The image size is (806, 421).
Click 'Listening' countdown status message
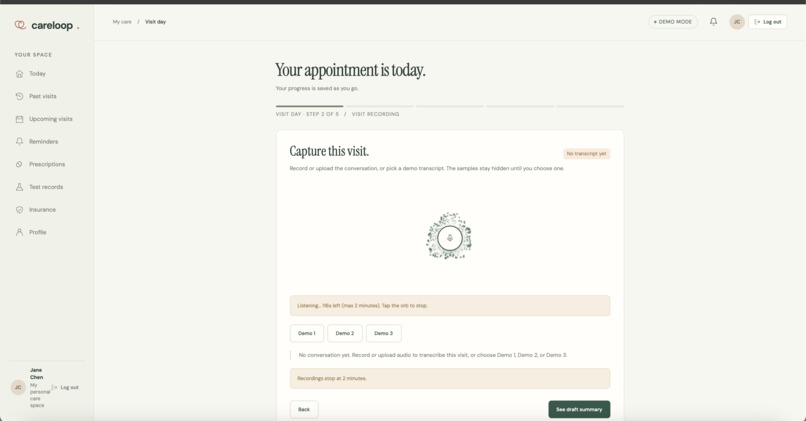[x=450, y=305]
